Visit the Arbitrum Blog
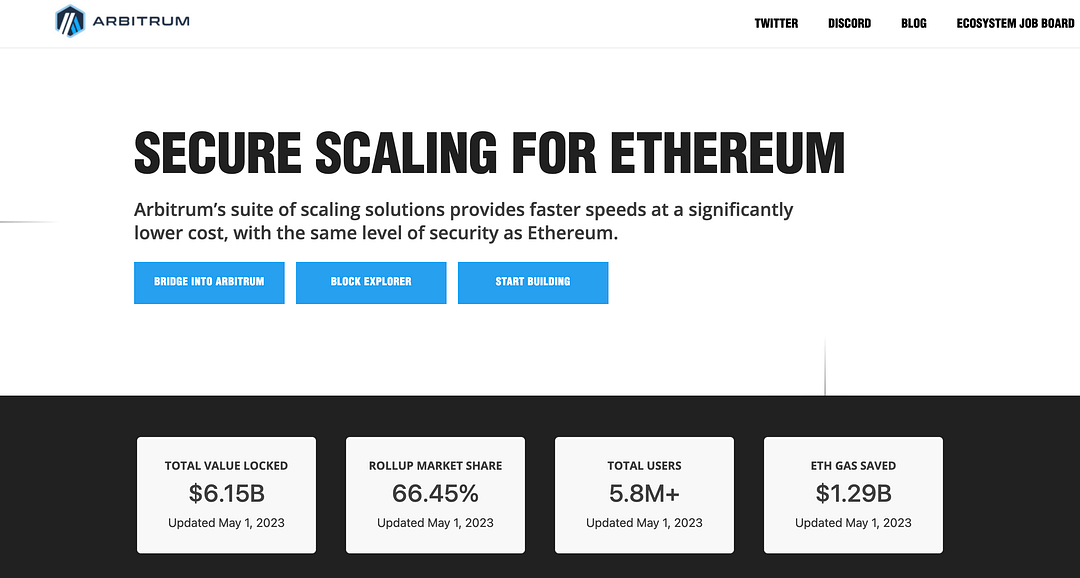This screenshot has width=1080, height=578. tap(913, 22)
